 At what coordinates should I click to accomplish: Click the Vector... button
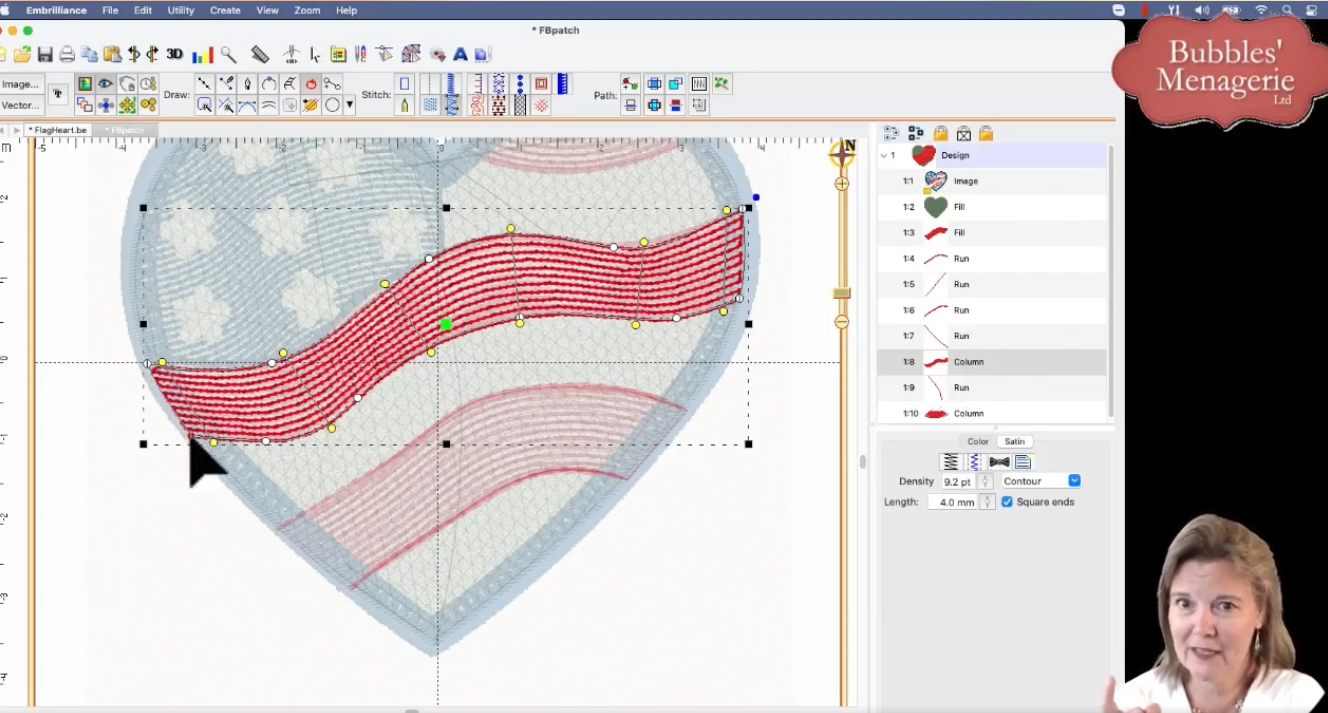(x=21, y=105)
